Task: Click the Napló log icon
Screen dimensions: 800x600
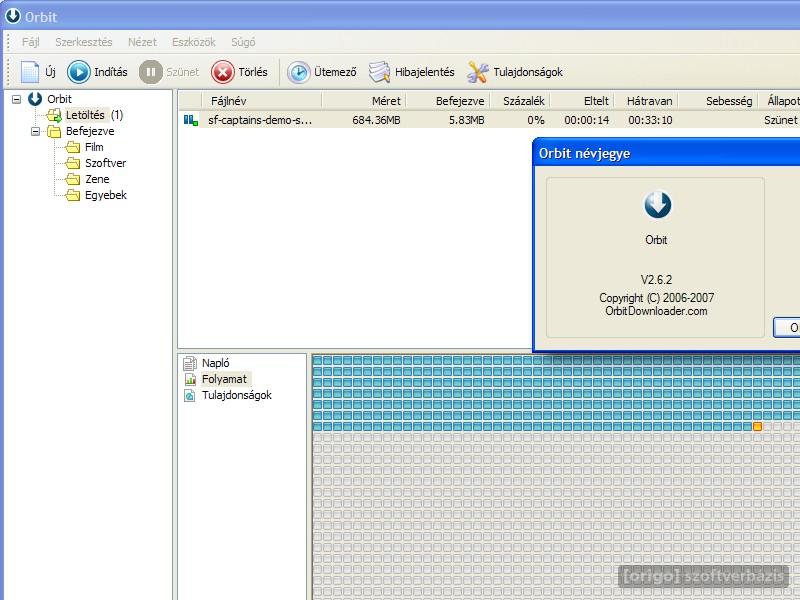Action: 190,363
